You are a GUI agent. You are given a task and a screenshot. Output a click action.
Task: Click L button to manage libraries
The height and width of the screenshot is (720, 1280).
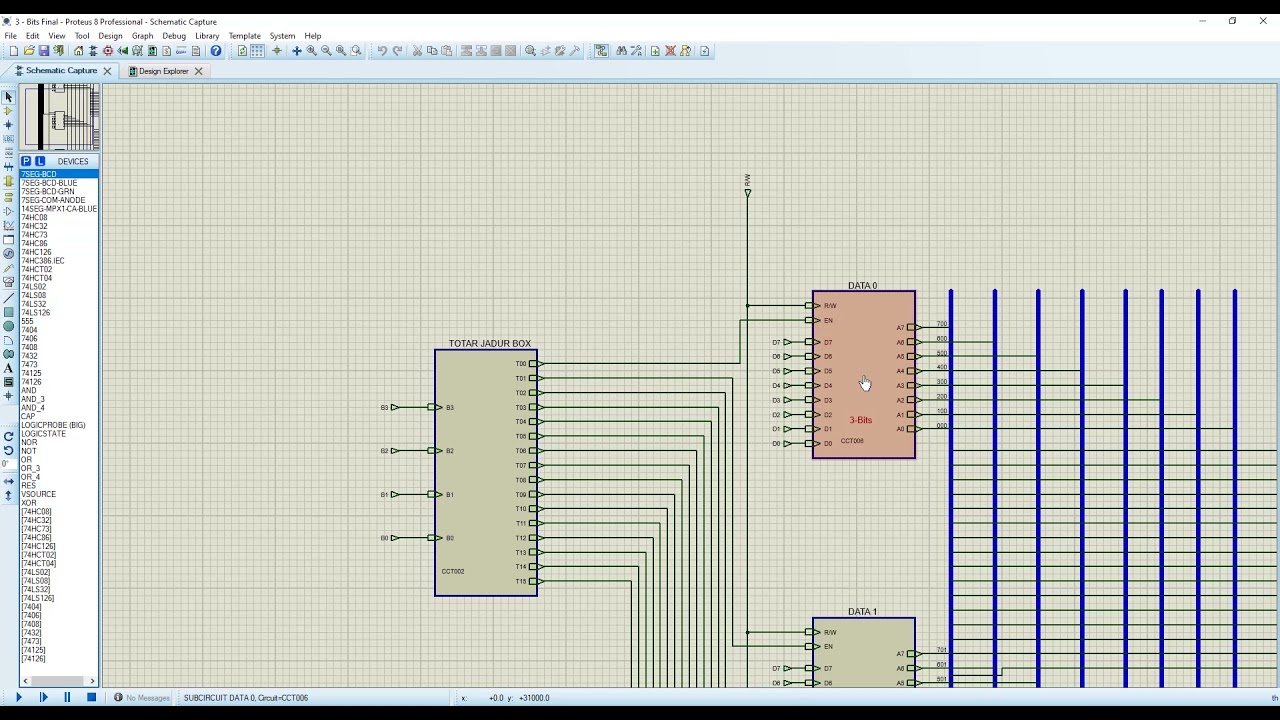[40, 161]
